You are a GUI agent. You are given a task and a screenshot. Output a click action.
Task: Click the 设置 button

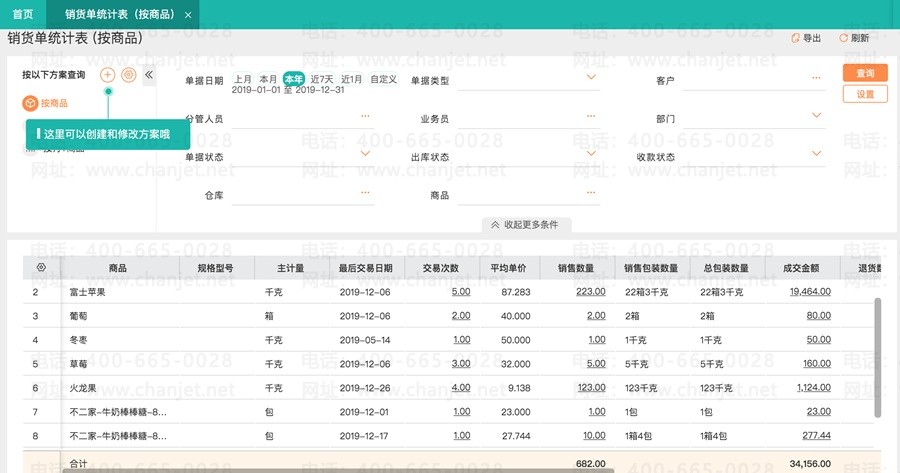tap(865, 94)
